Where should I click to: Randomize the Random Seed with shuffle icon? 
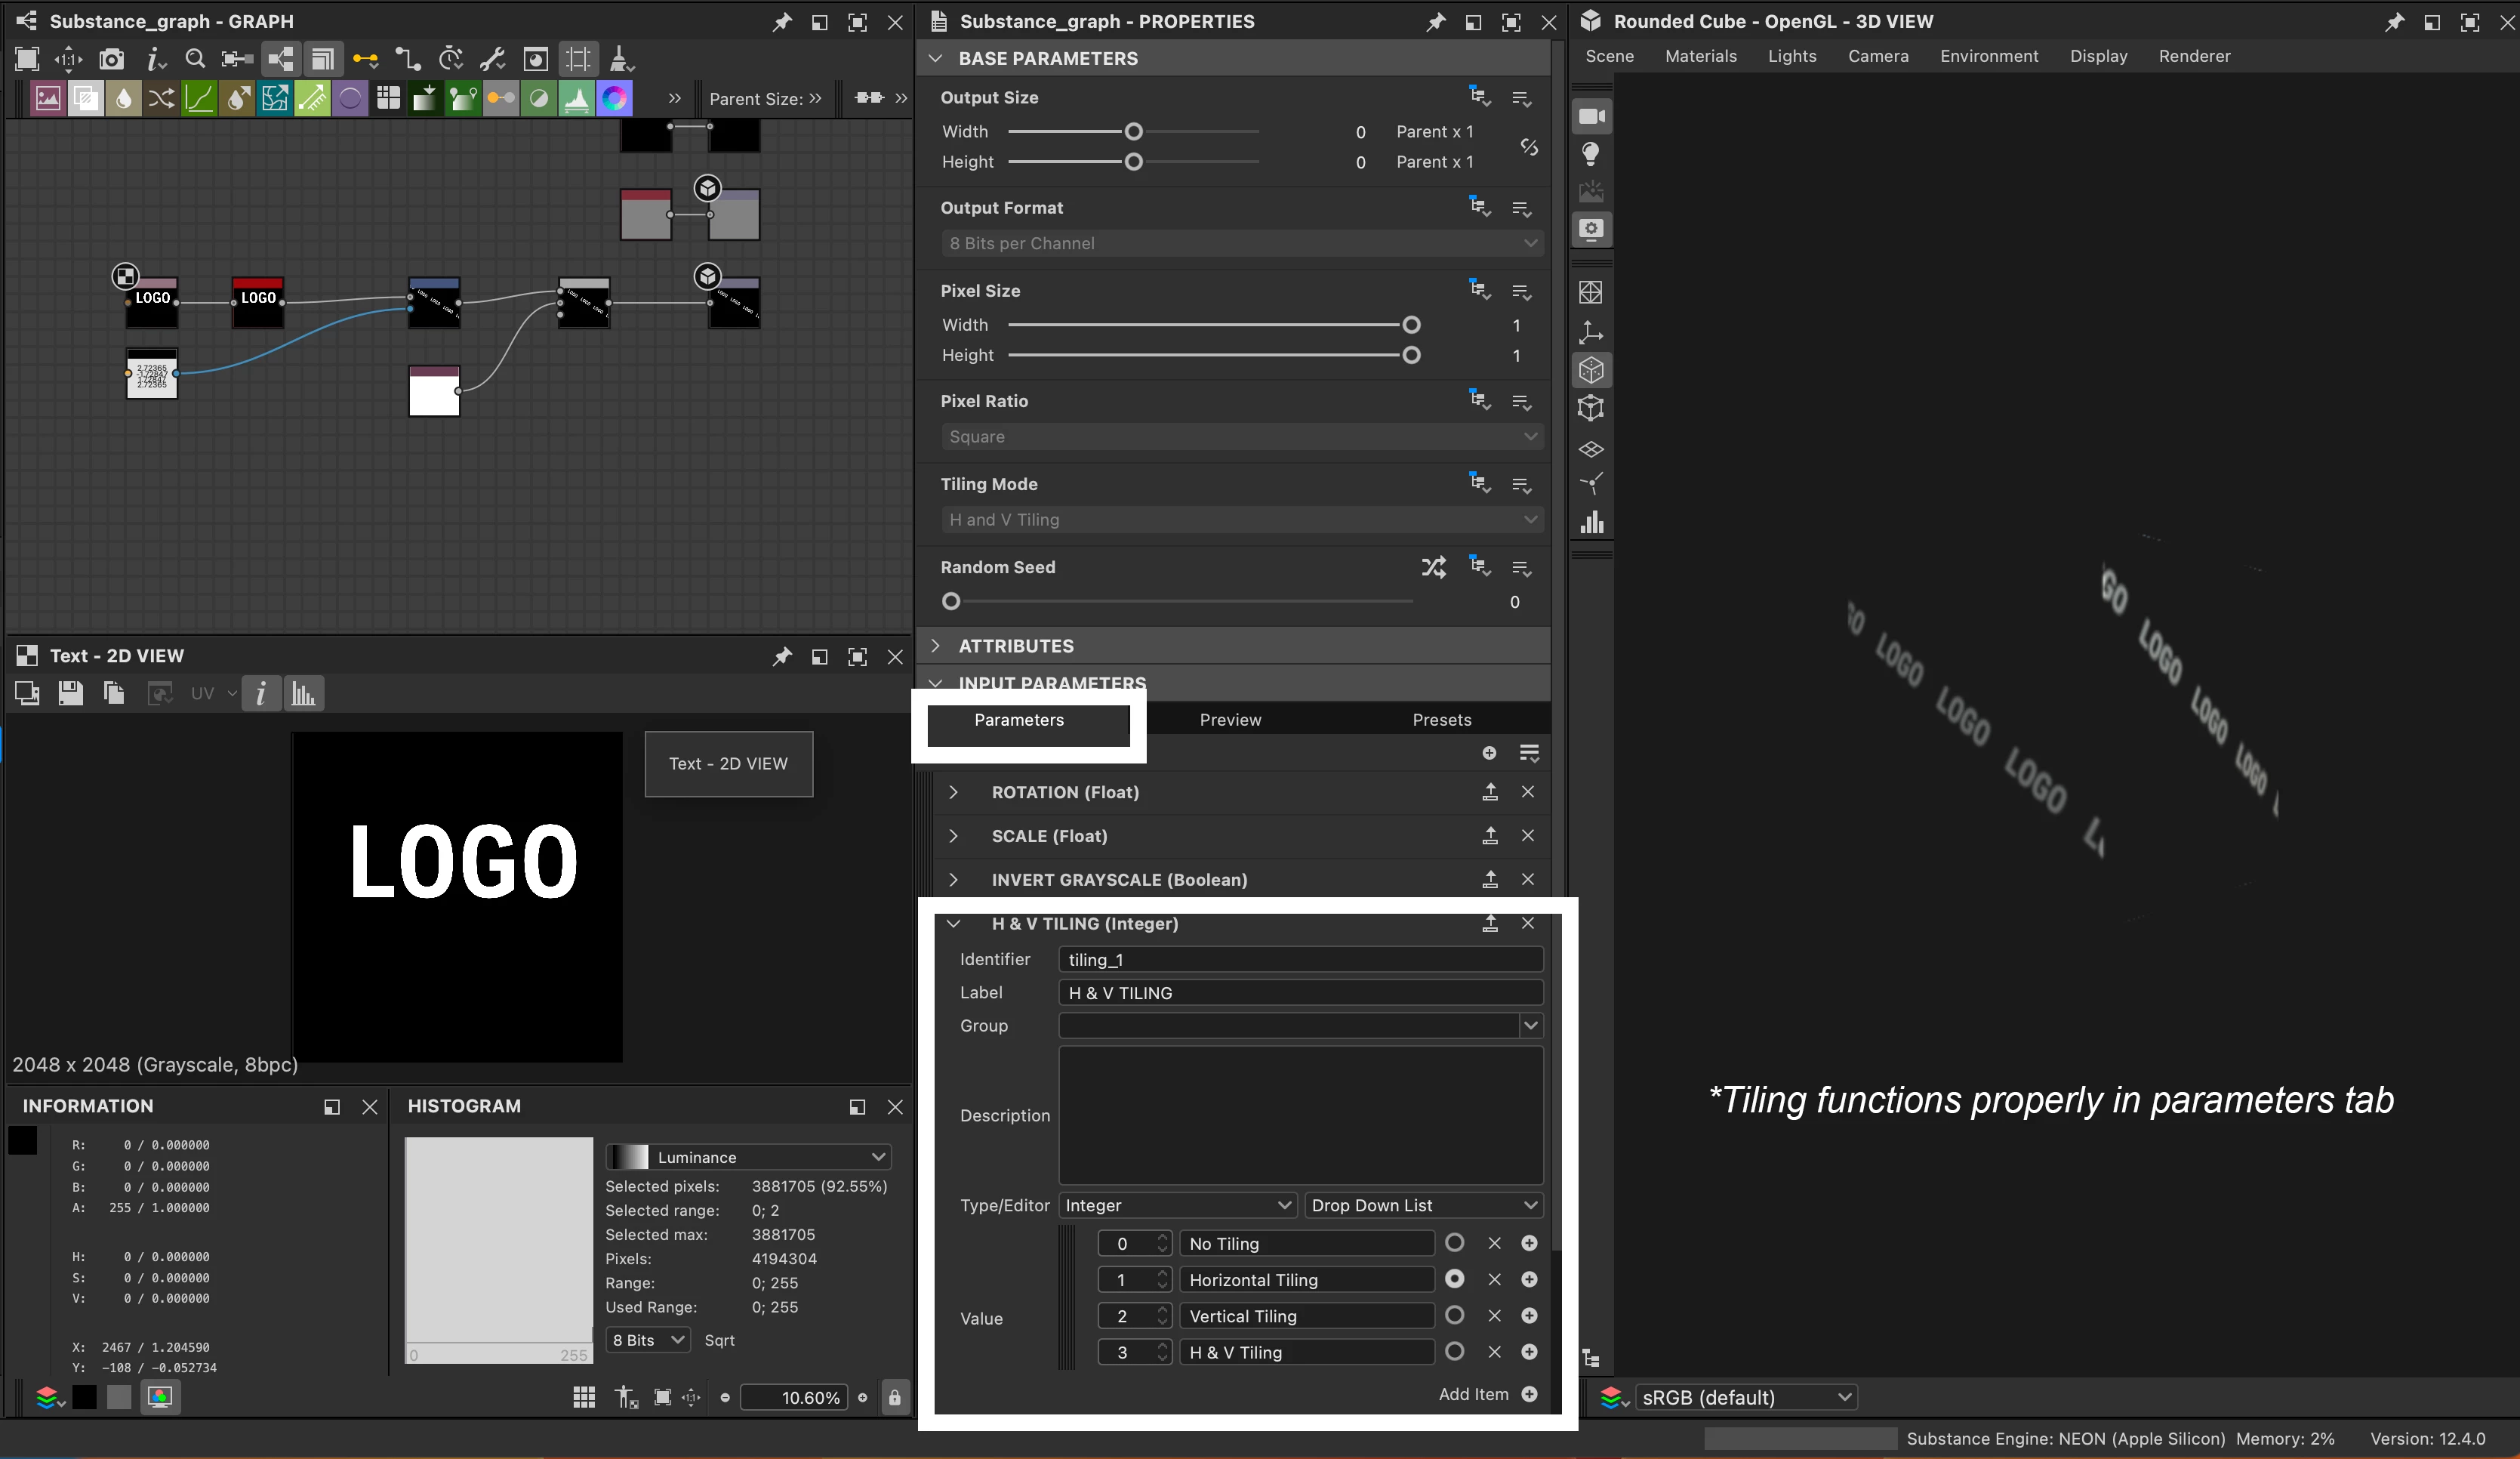[x=1433, y=568]
